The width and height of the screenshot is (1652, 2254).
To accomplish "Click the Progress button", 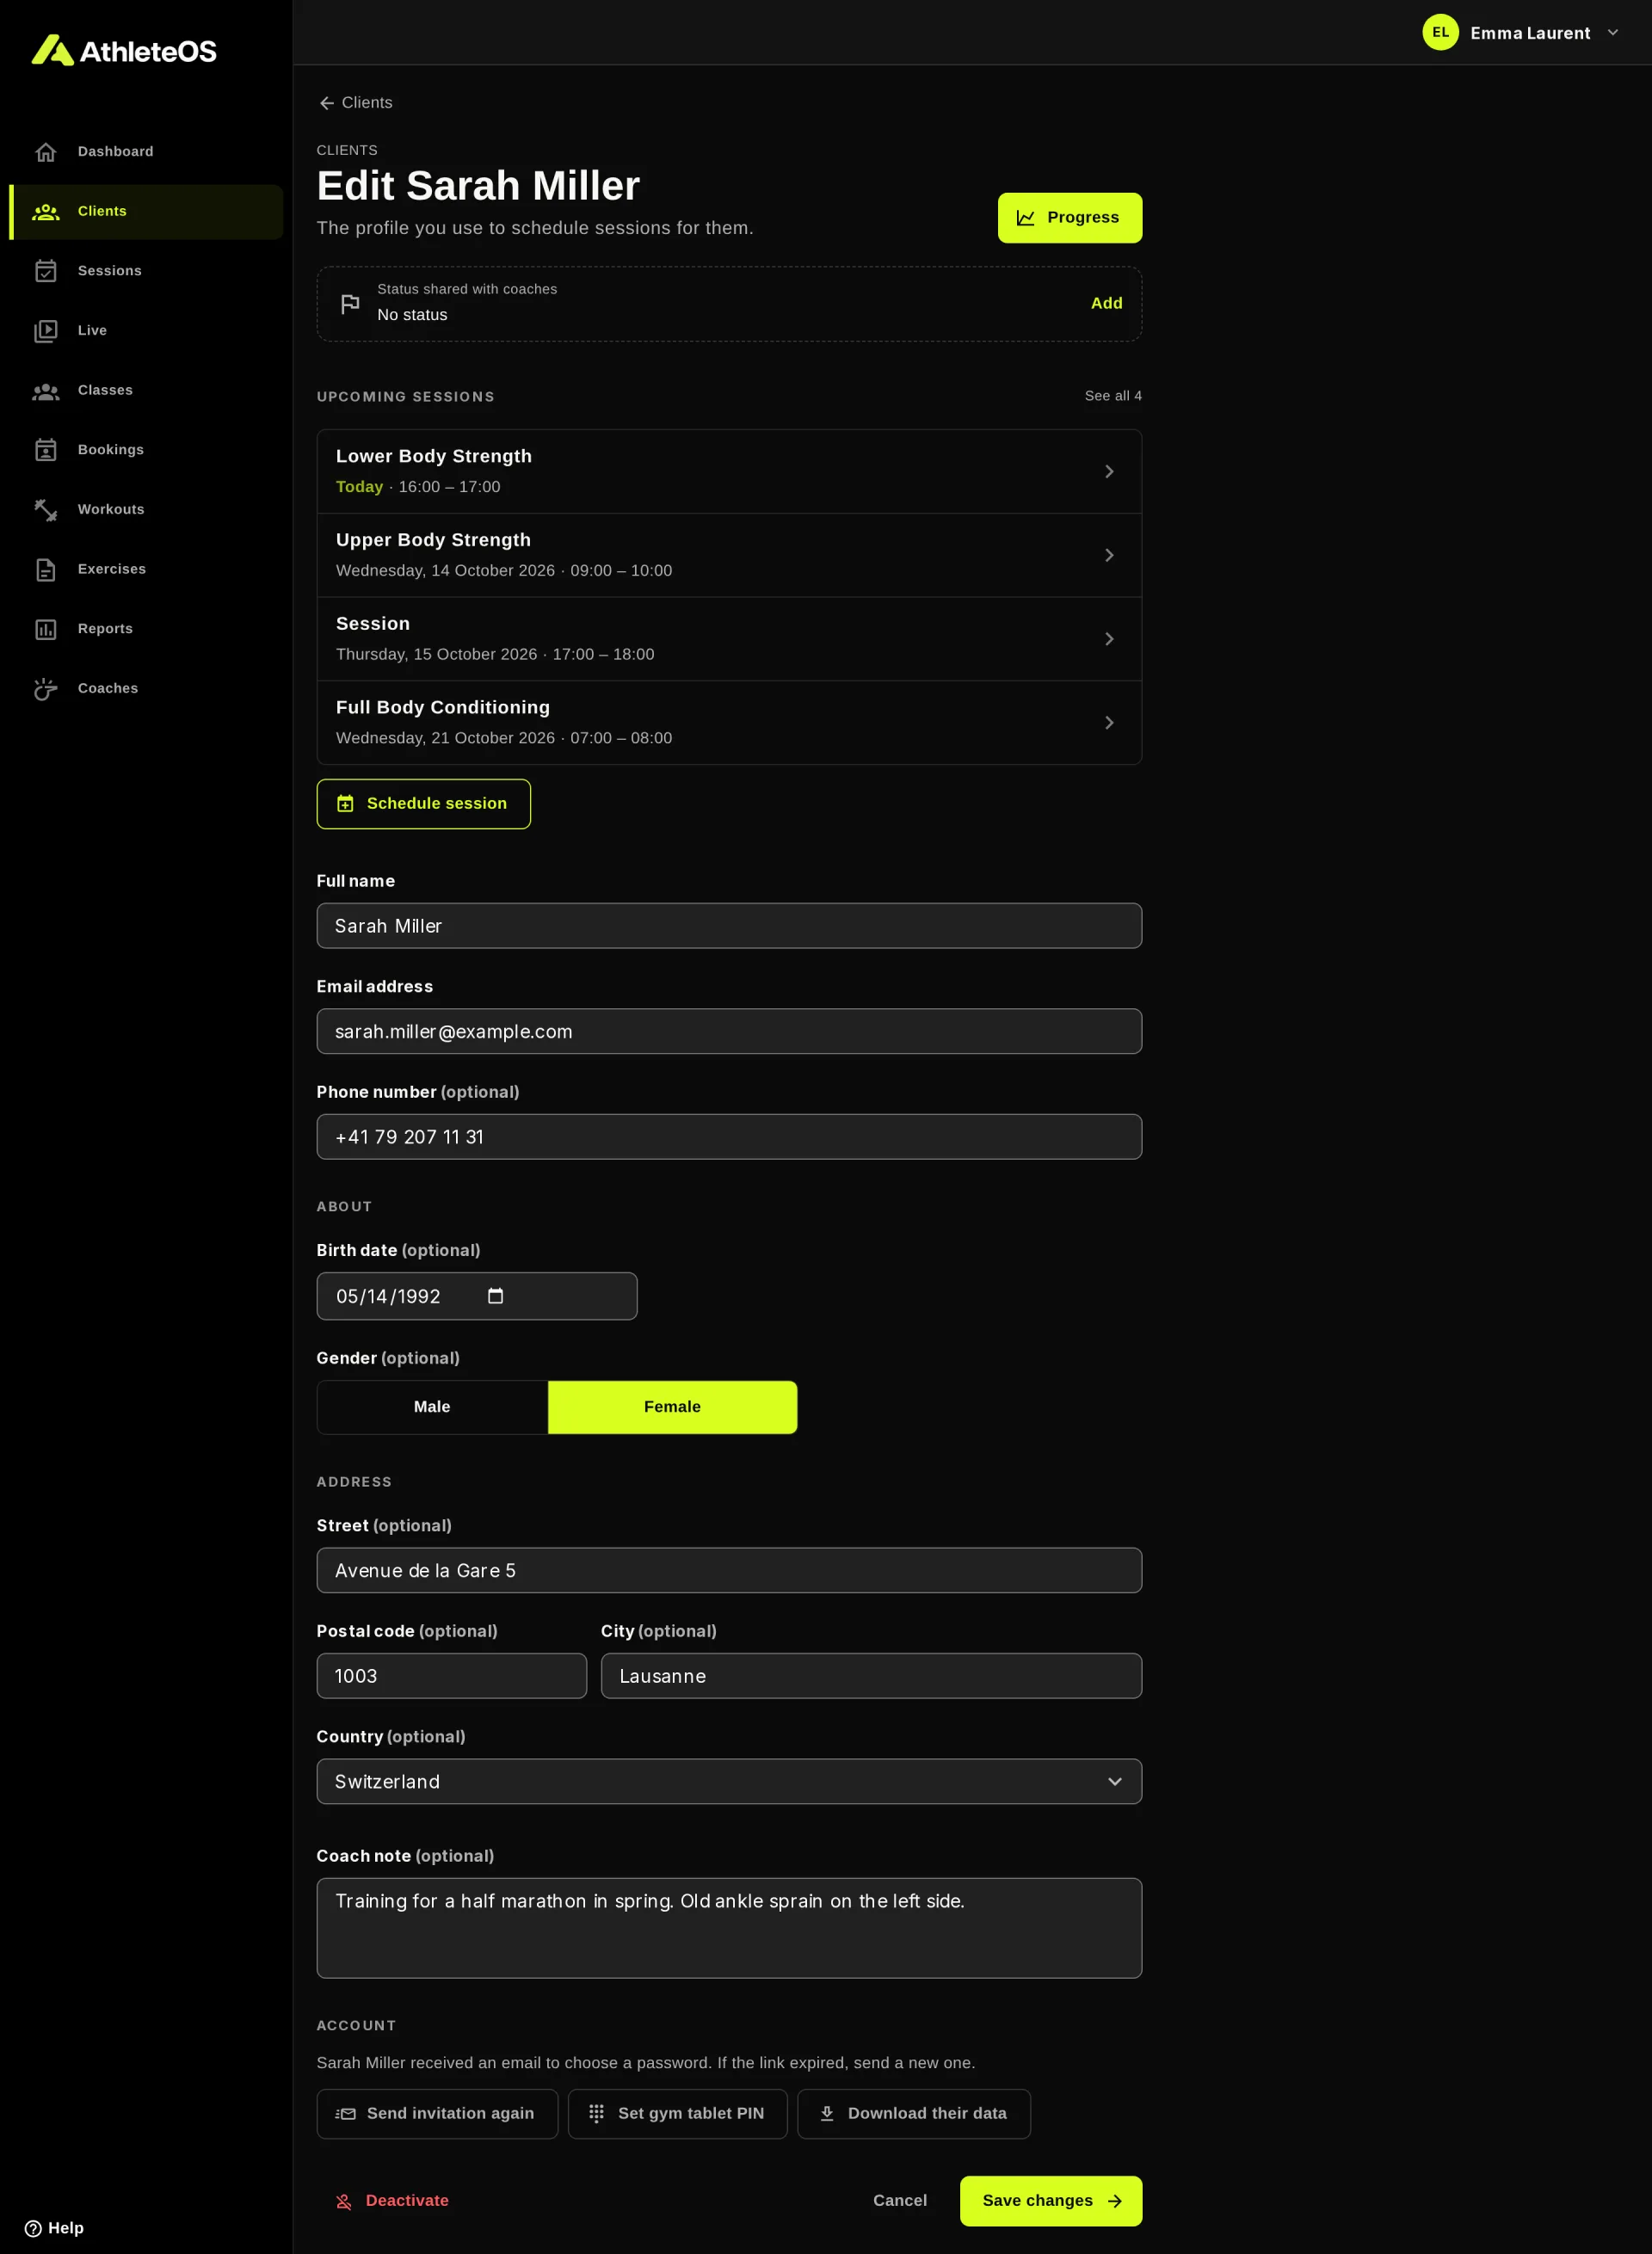I will click(1069, 218).
